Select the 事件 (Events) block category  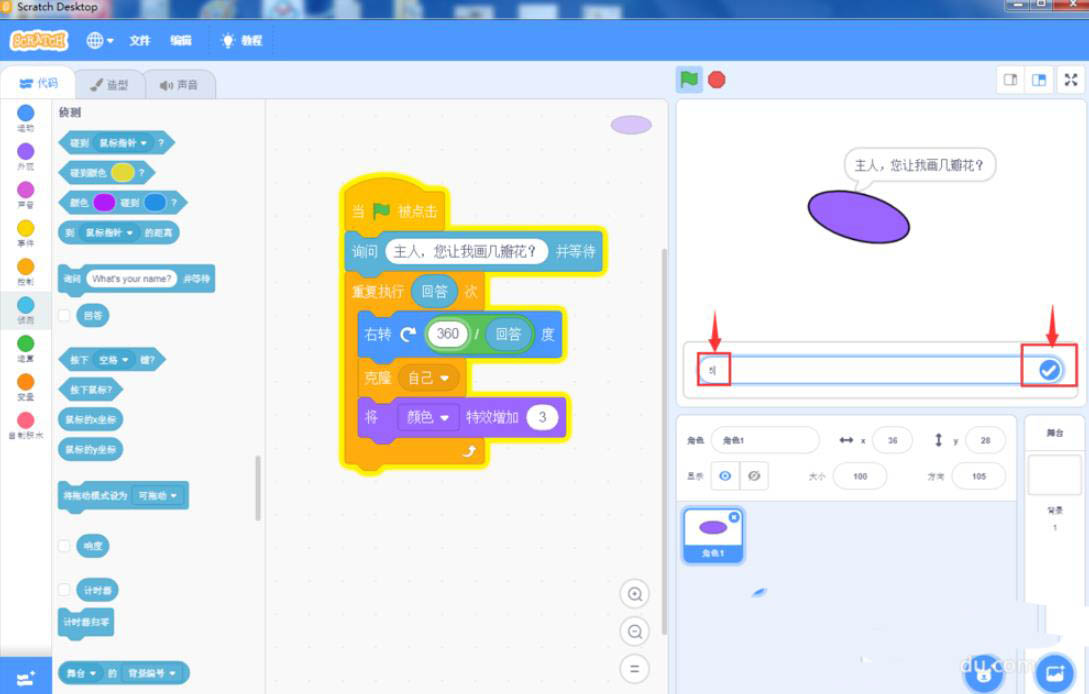click(25, 232)
